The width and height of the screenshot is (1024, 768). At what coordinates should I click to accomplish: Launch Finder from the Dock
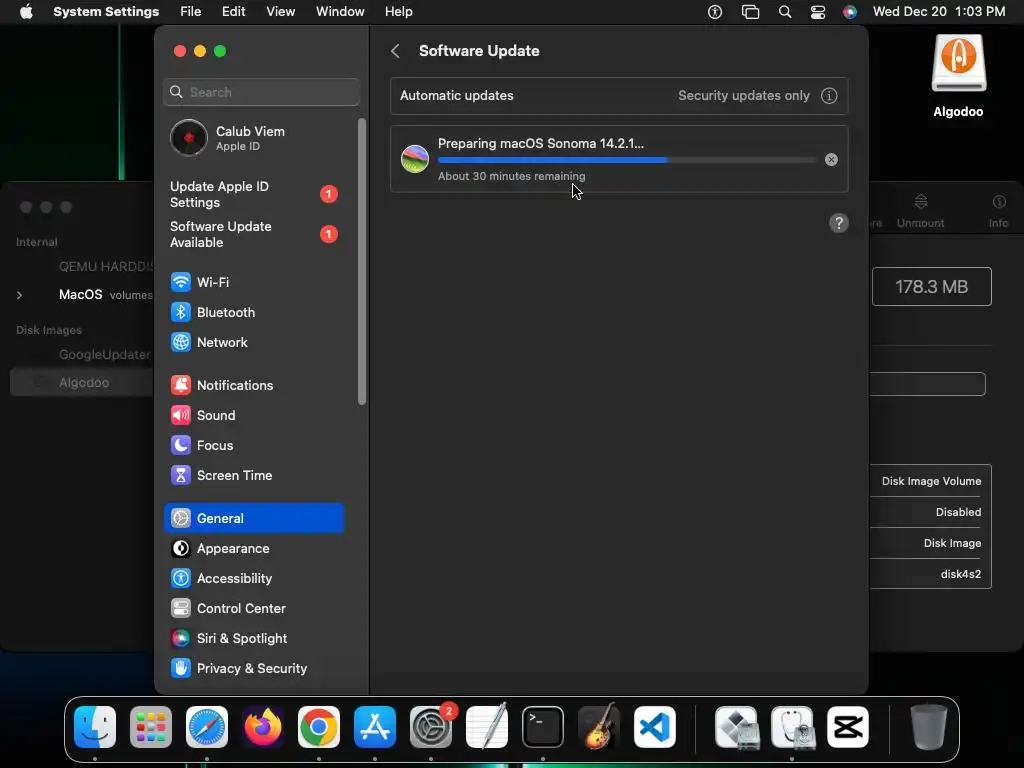tap(95, 727)
